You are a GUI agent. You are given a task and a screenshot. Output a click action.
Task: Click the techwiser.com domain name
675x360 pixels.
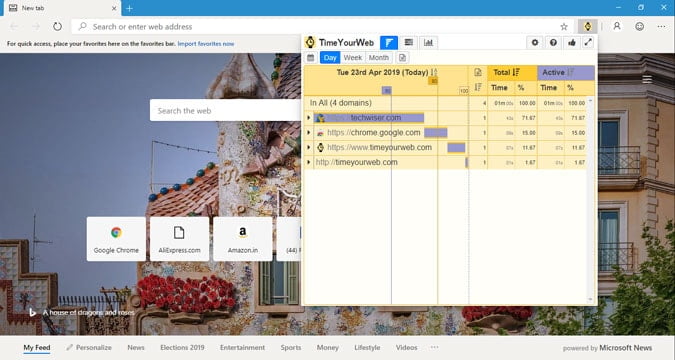tap(375, 118)
